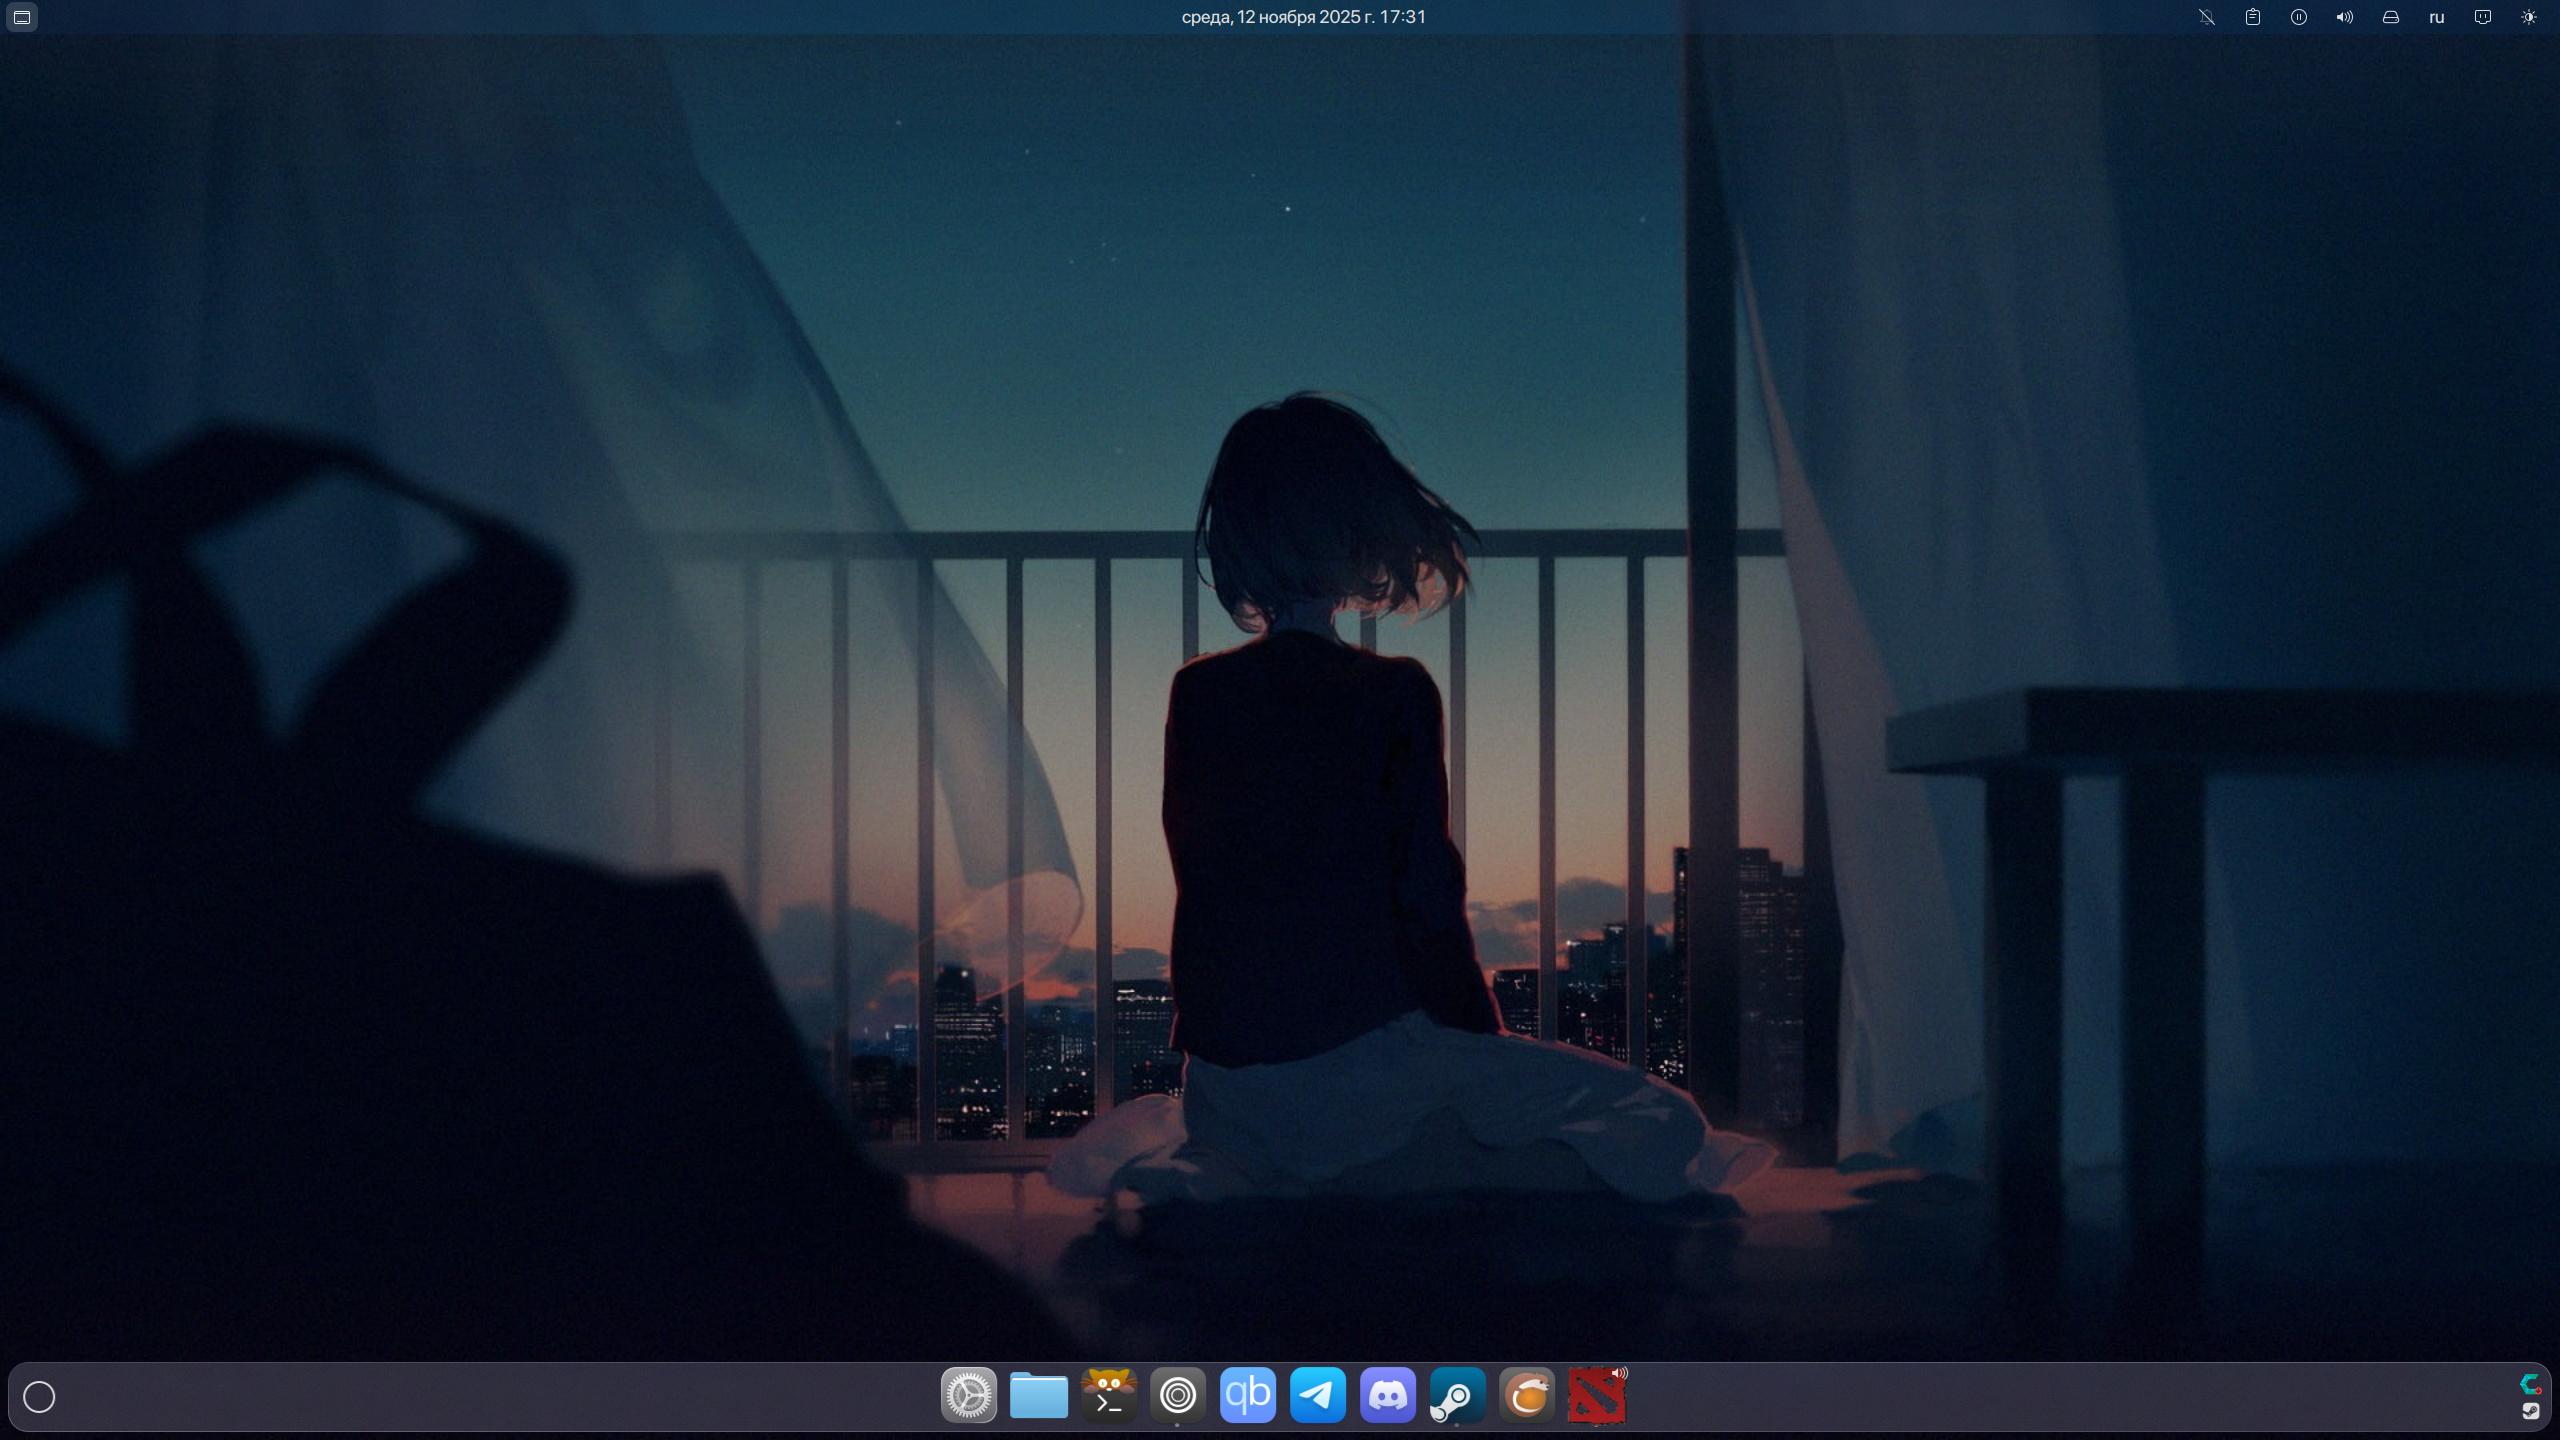Screen dimensions: 2560x1440
Task: Launch the cat terminal app
Action: coord(1108,1395)
